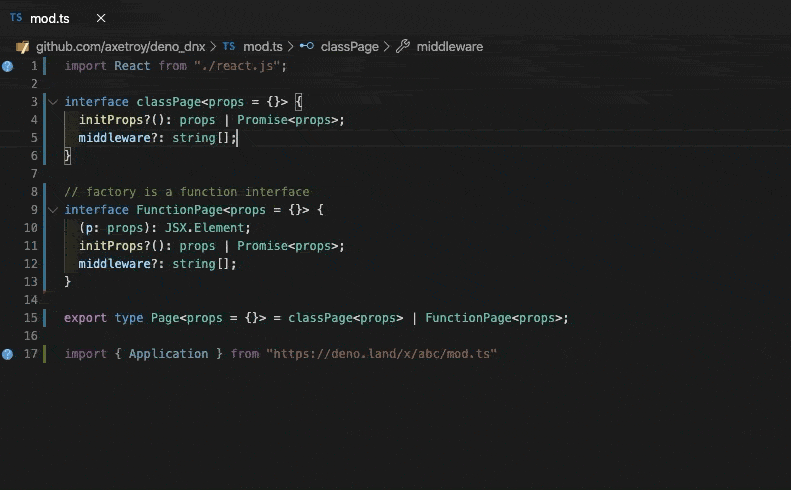Click line number 15 in gutter
Image resolution: width=791 pixels, height=490 pixels.
[x=31, y=318]
